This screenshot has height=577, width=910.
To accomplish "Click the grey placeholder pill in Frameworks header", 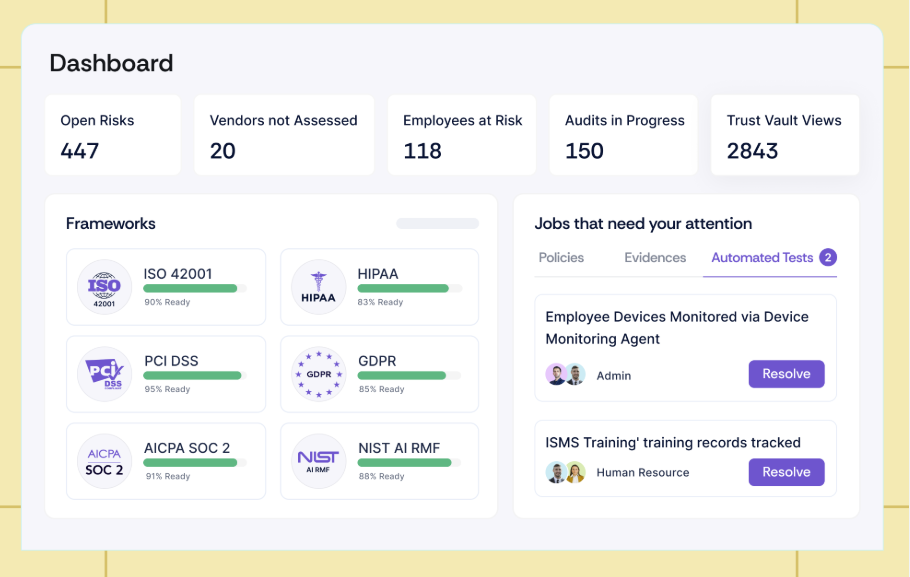I will click(438, 223).
